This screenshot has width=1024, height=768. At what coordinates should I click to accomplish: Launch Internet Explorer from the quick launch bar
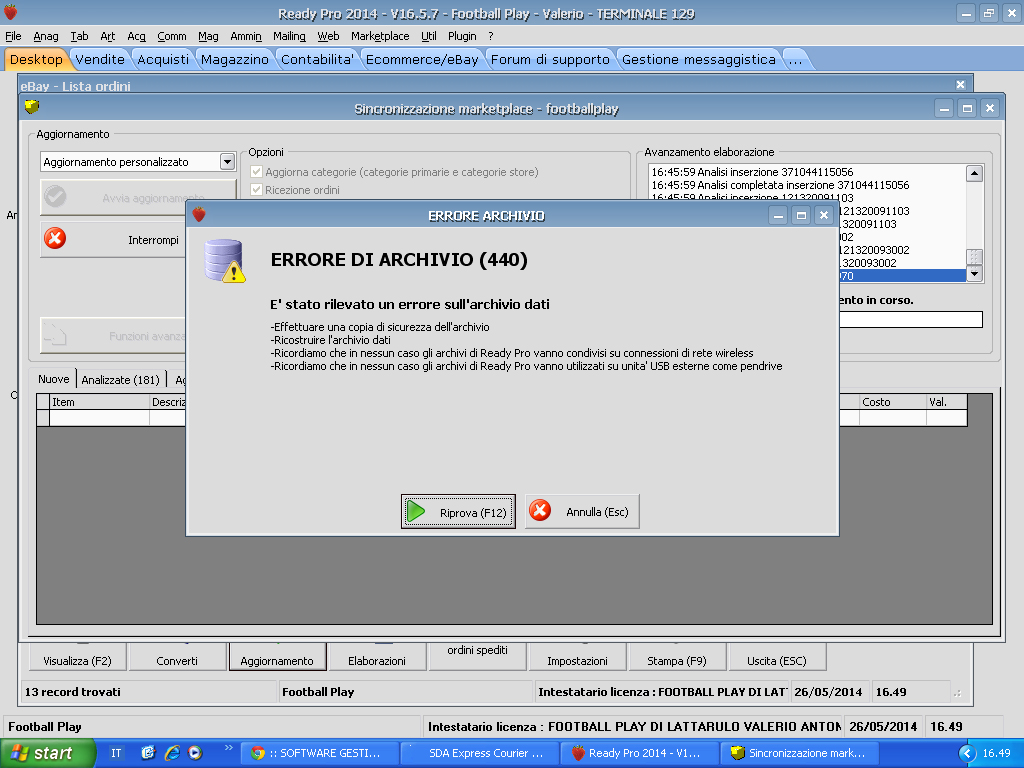click(x=172, y=753)
